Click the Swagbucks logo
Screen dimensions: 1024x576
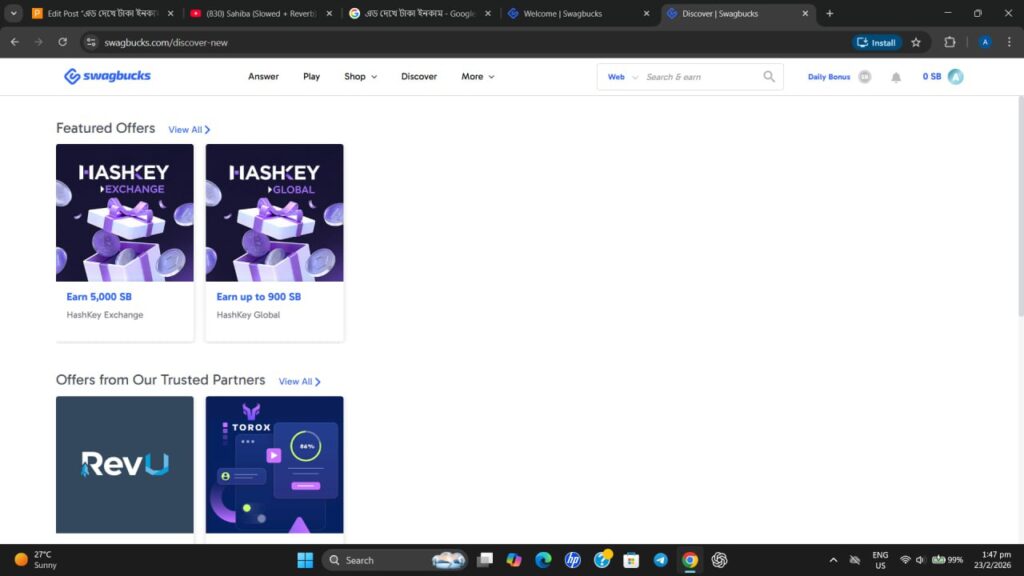107,76
